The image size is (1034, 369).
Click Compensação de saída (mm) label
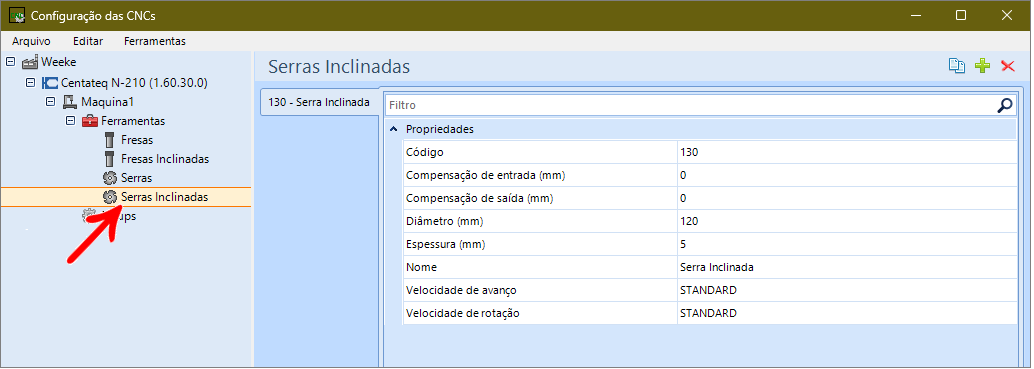[479, 198]
